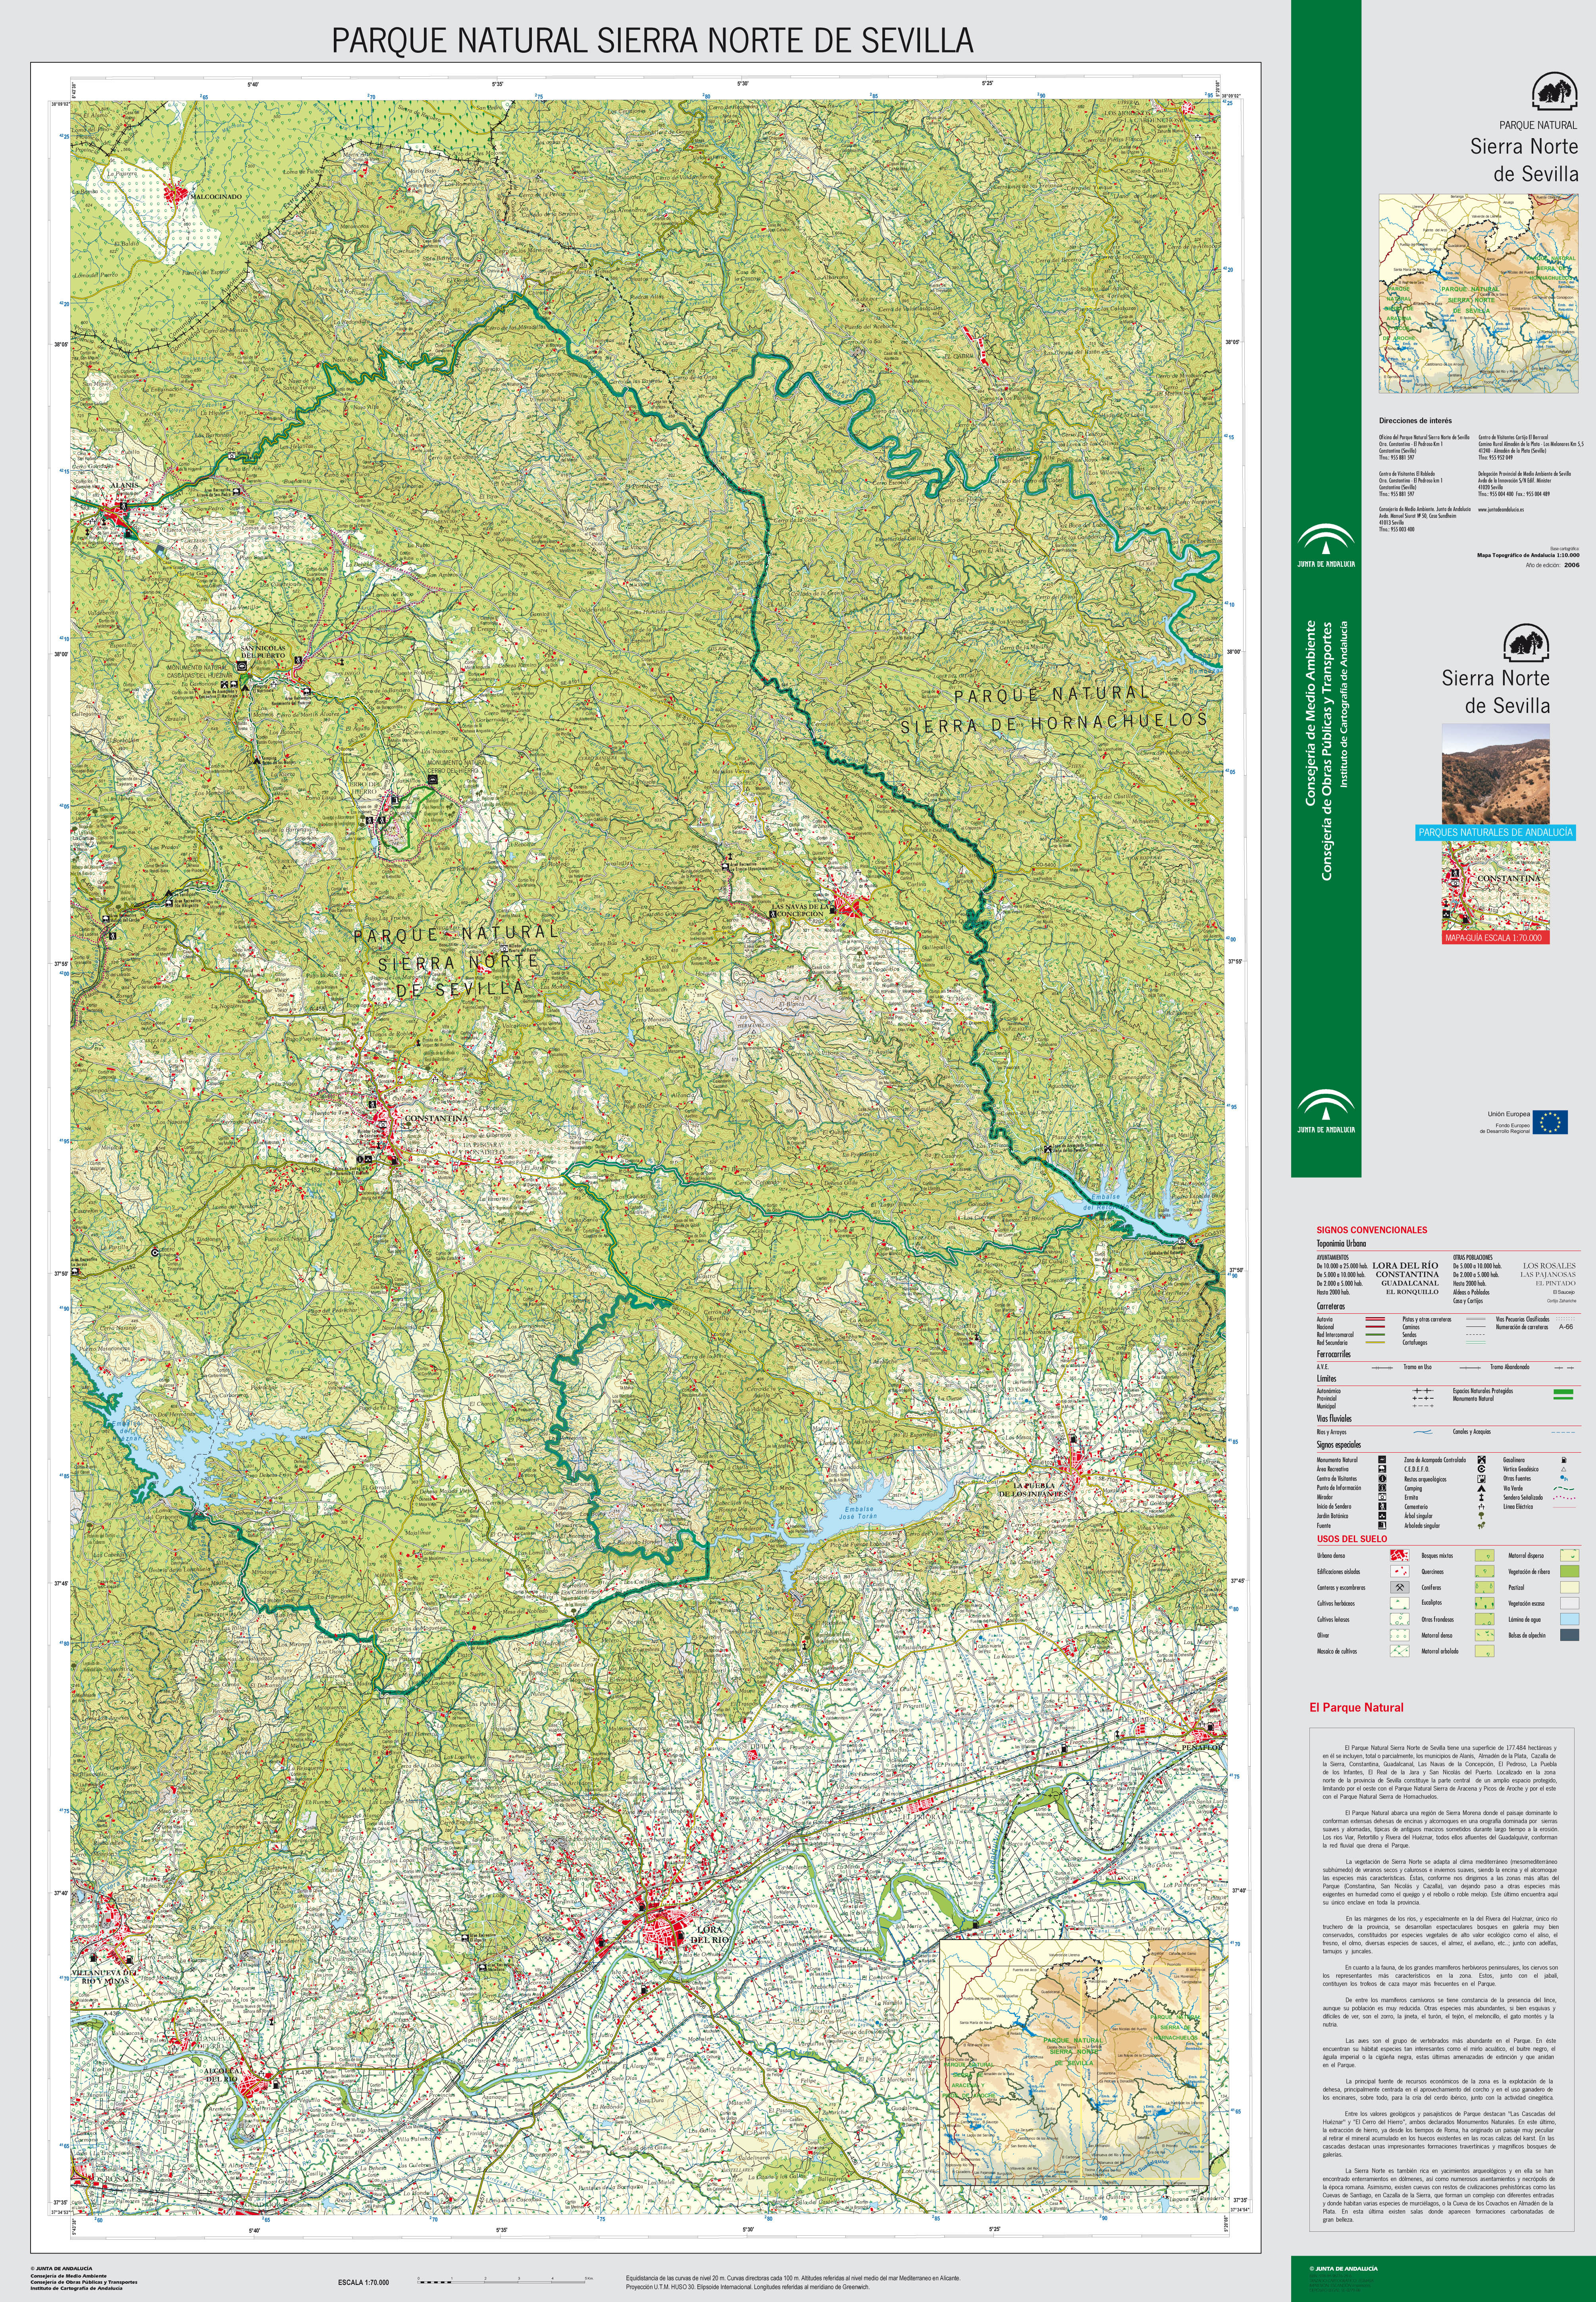Click the tree logo above the landscape photo
1596x2302 pixels.
point(1527,643)
